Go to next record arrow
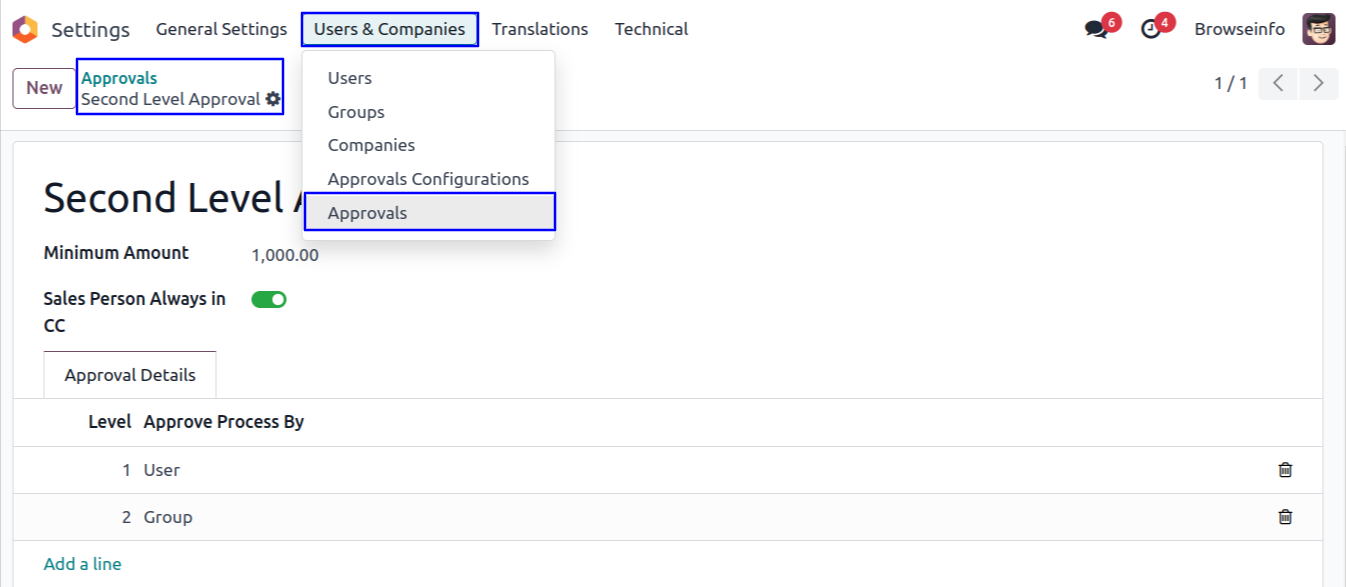The image size is (1346, 587). coord(1318,83)
